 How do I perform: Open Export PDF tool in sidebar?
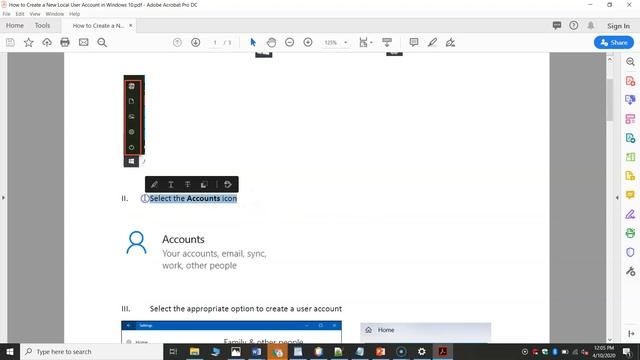(630, 138)
